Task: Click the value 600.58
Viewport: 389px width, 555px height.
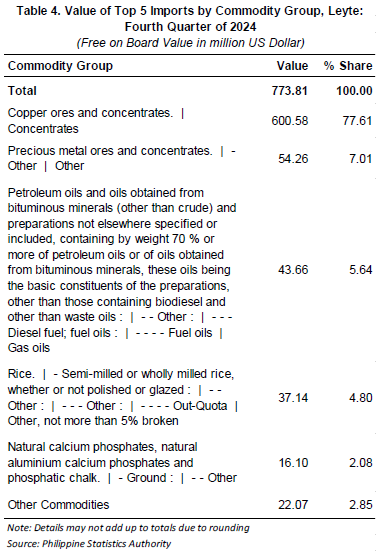Action: click(x=290, y=121)
